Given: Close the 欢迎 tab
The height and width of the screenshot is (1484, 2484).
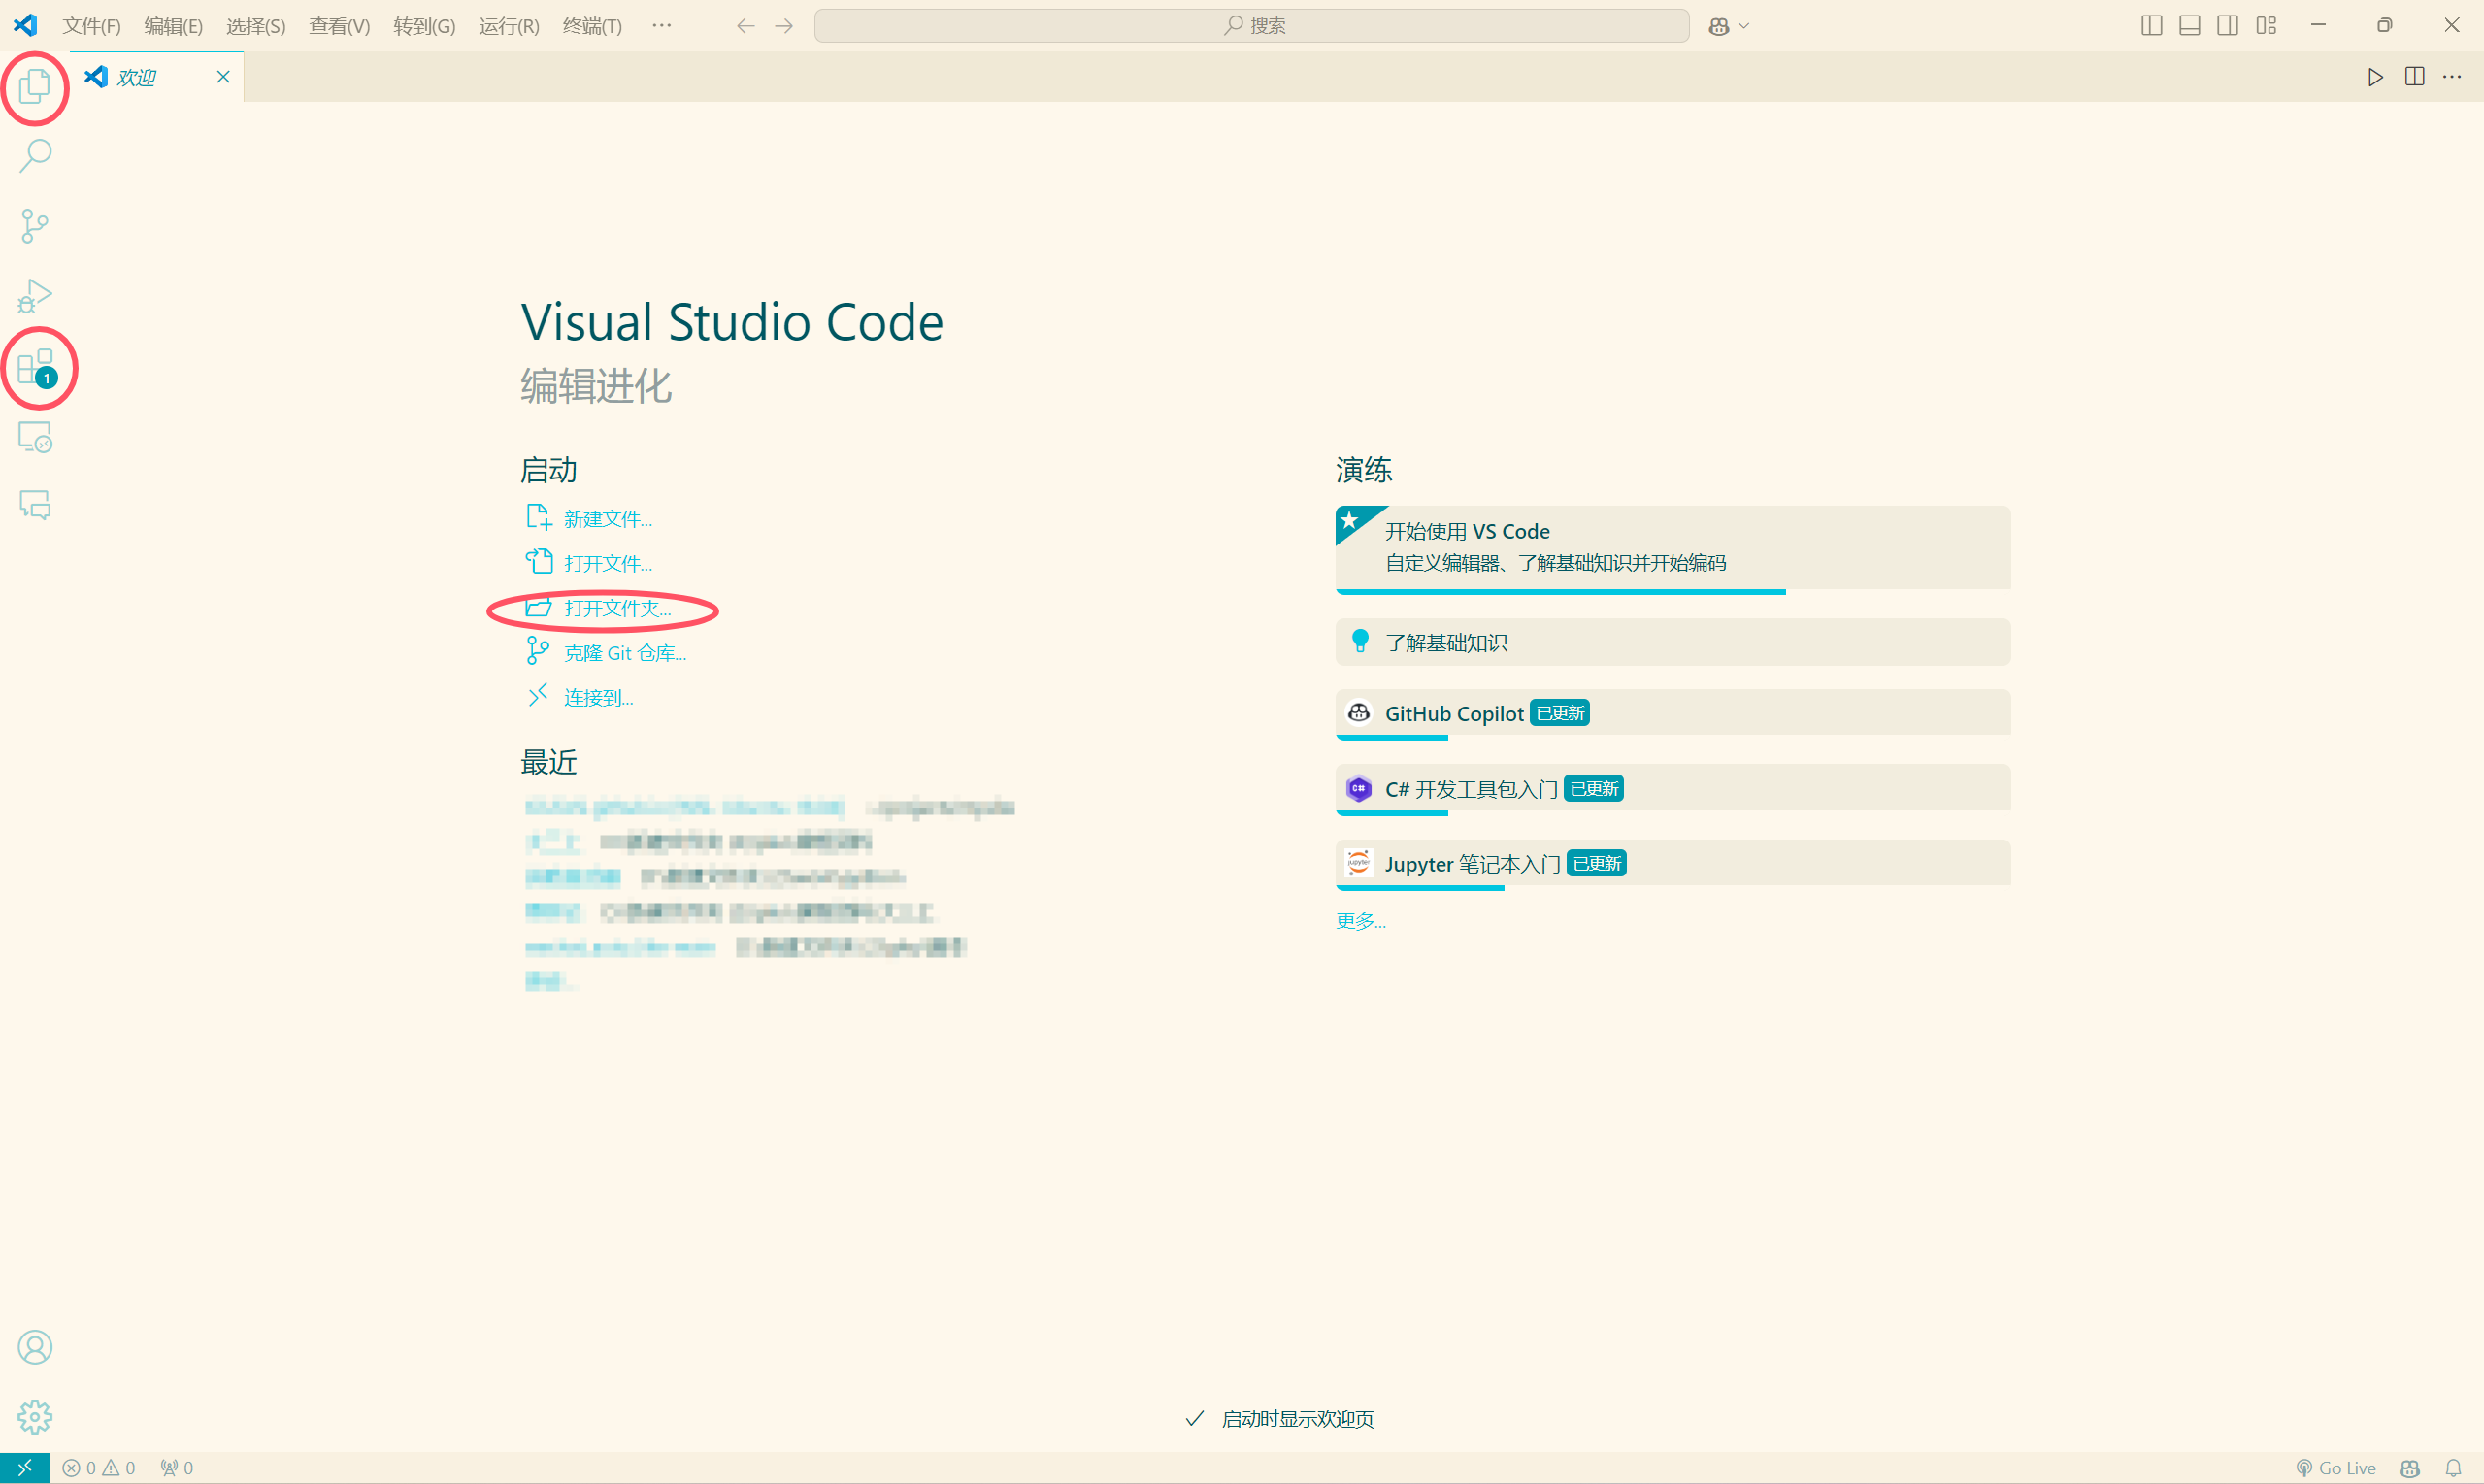Looking at the screenshot, I should coord(223,77).
